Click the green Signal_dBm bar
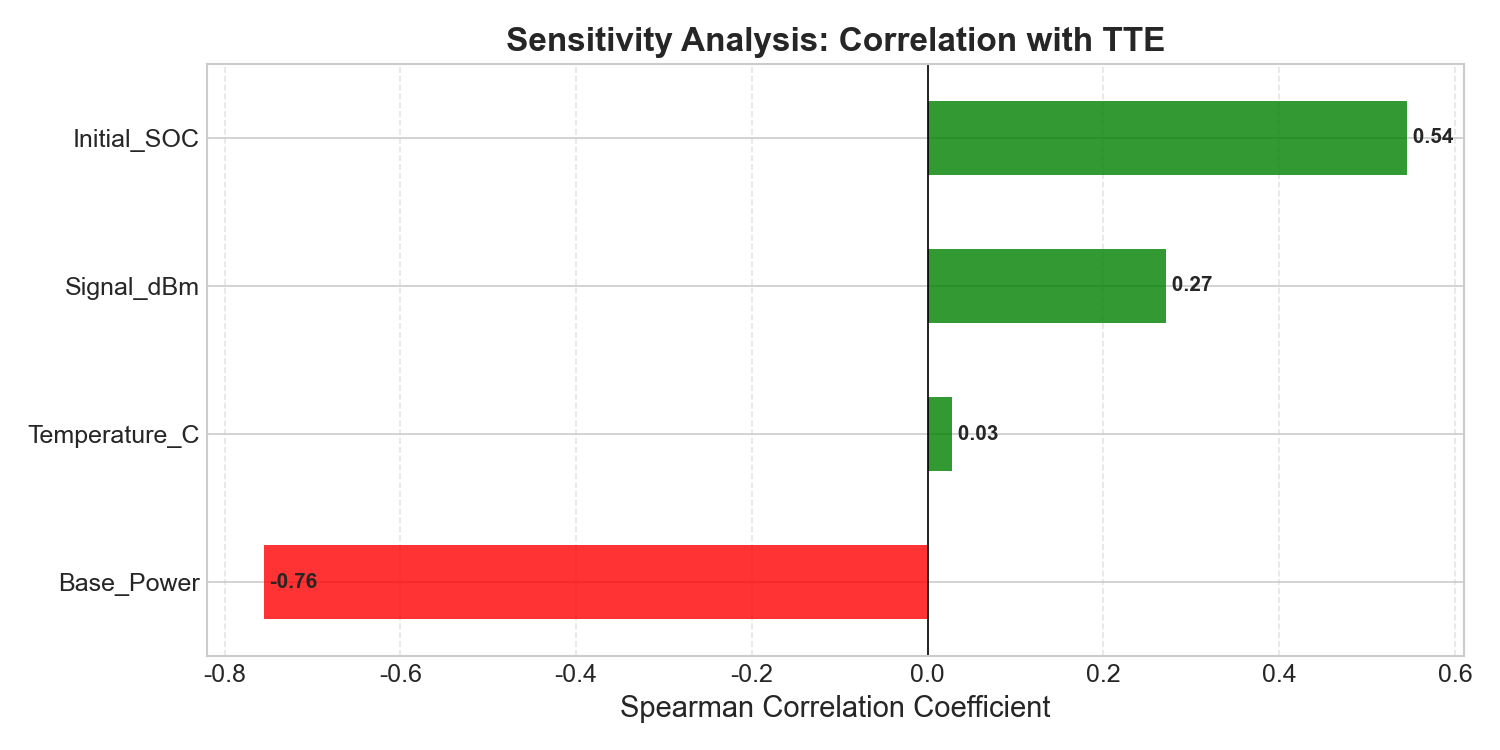Screen dimensions: 1500x750 point(1046,286)
